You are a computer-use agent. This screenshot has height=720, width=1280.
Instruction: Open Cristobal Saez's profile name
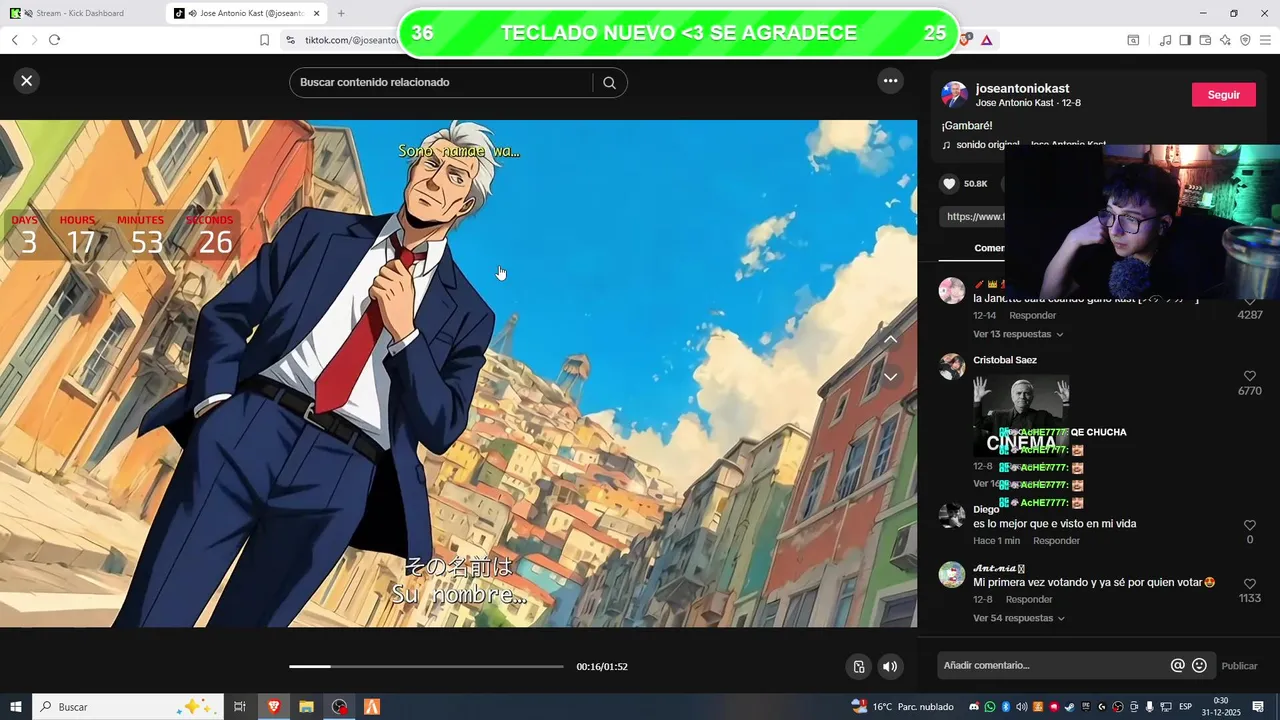pyautogui.click(x=1005, y=360)
